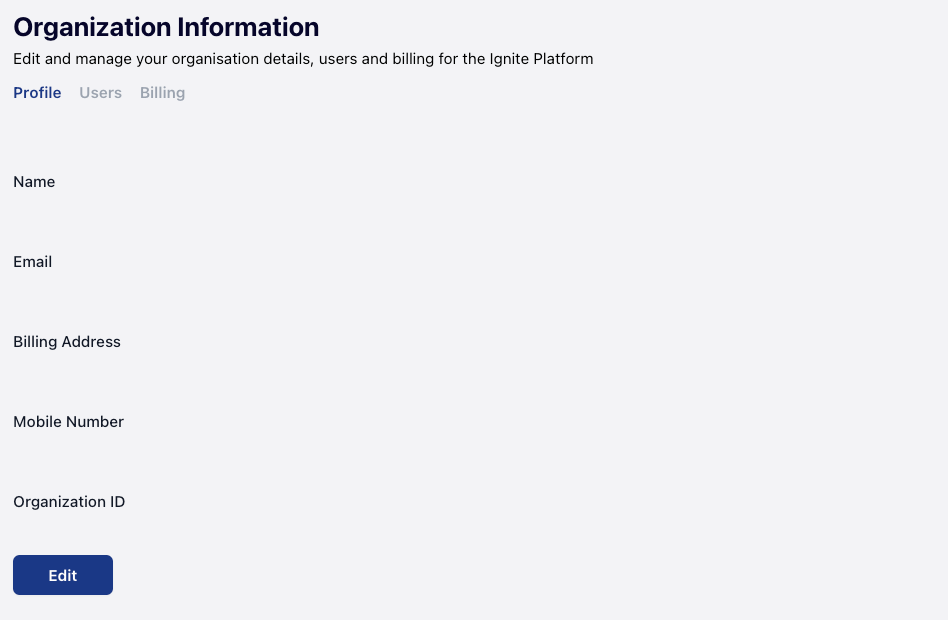
Task: Click the Name field label
Action: (x=34, y=182)
